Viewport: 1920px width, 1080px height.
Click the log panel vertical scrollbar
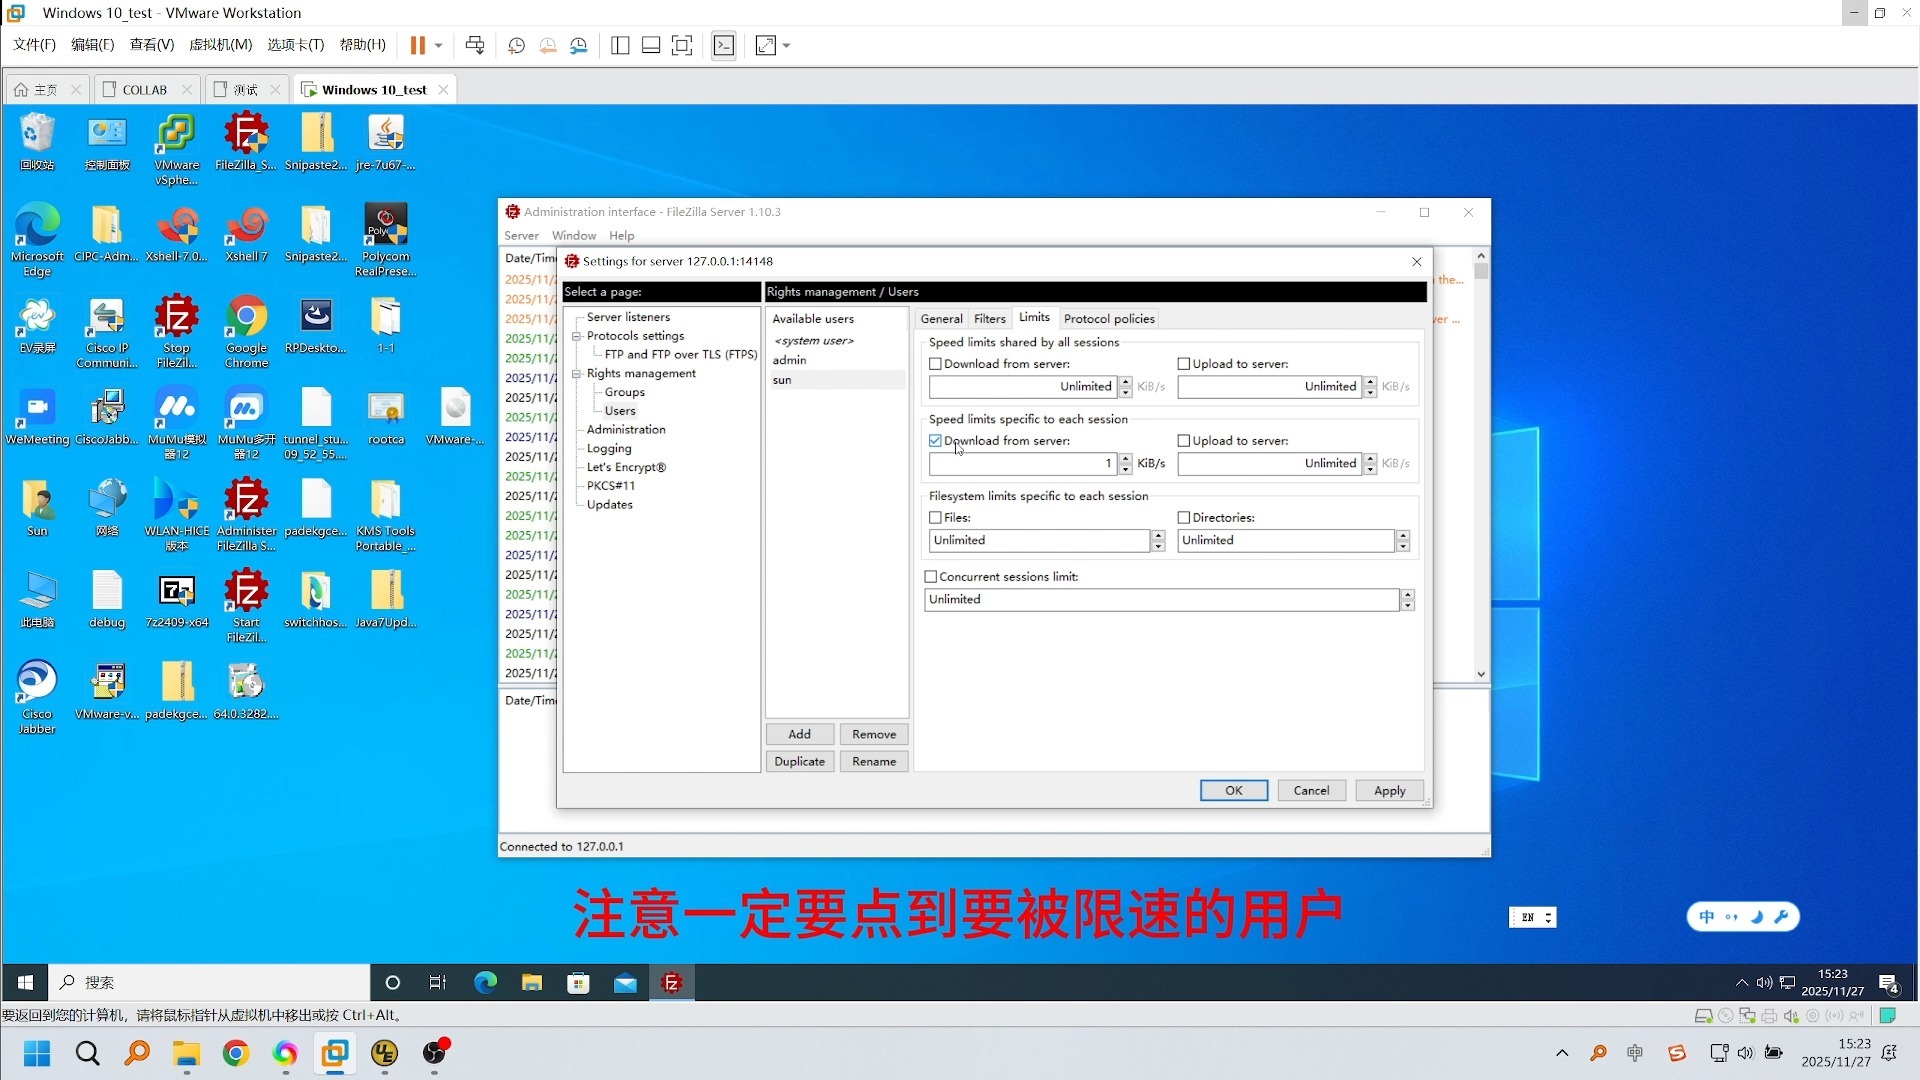pyautogui.click(x=1481, y=465)
